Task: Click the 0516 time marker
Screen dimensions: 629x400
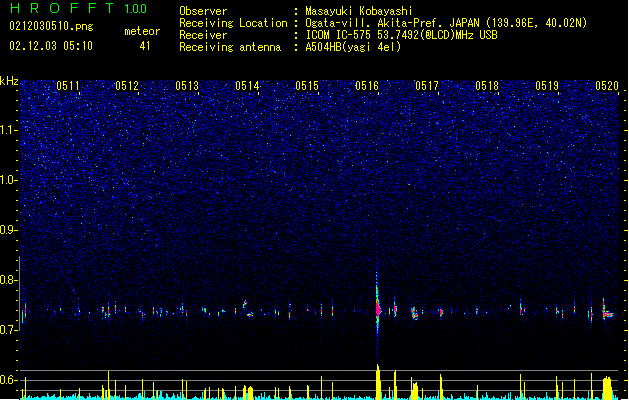Action: pyautogui.click(x=367, y=86)
